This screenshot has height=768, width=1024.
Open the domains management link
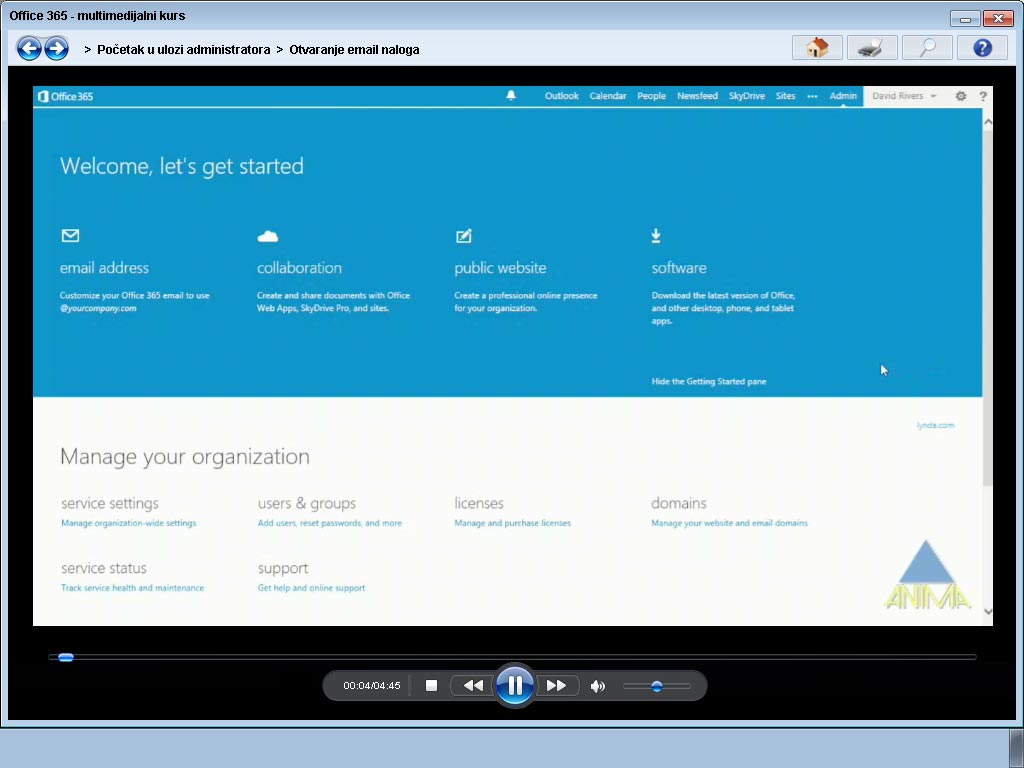click(679, 503)
